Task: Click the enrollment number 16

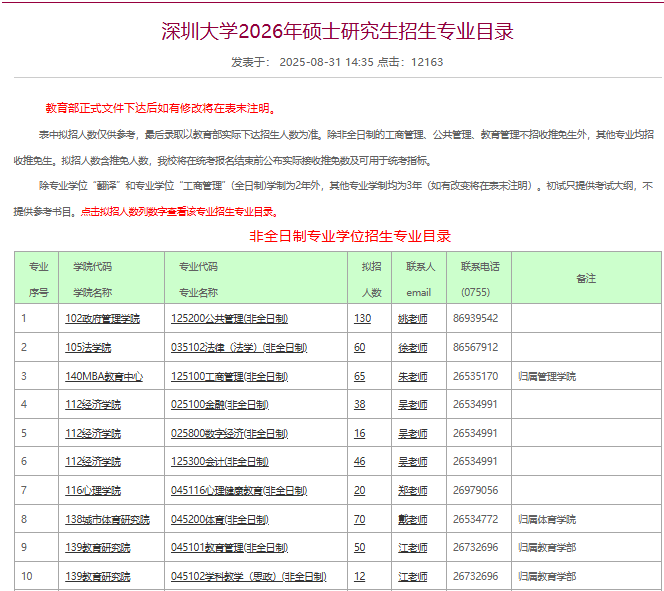Action: coord(360,434)
